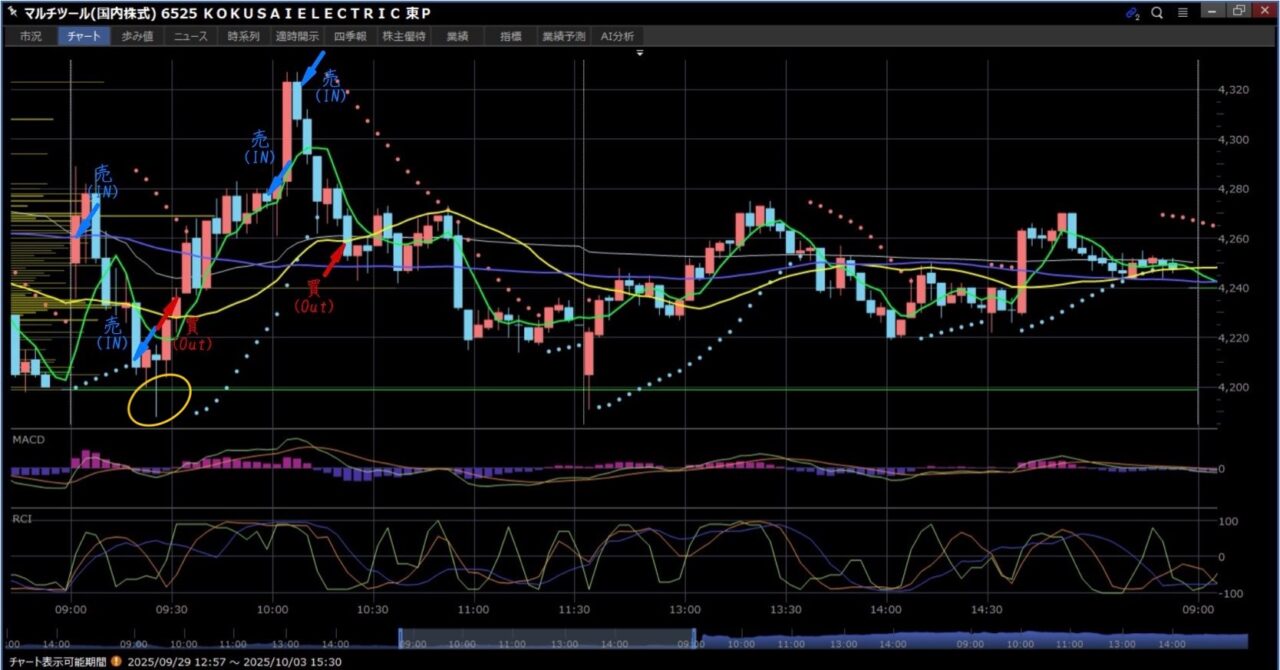1280x670 pixels.
Task: Click the left handle of the range selector
Action: click(401, 637)
